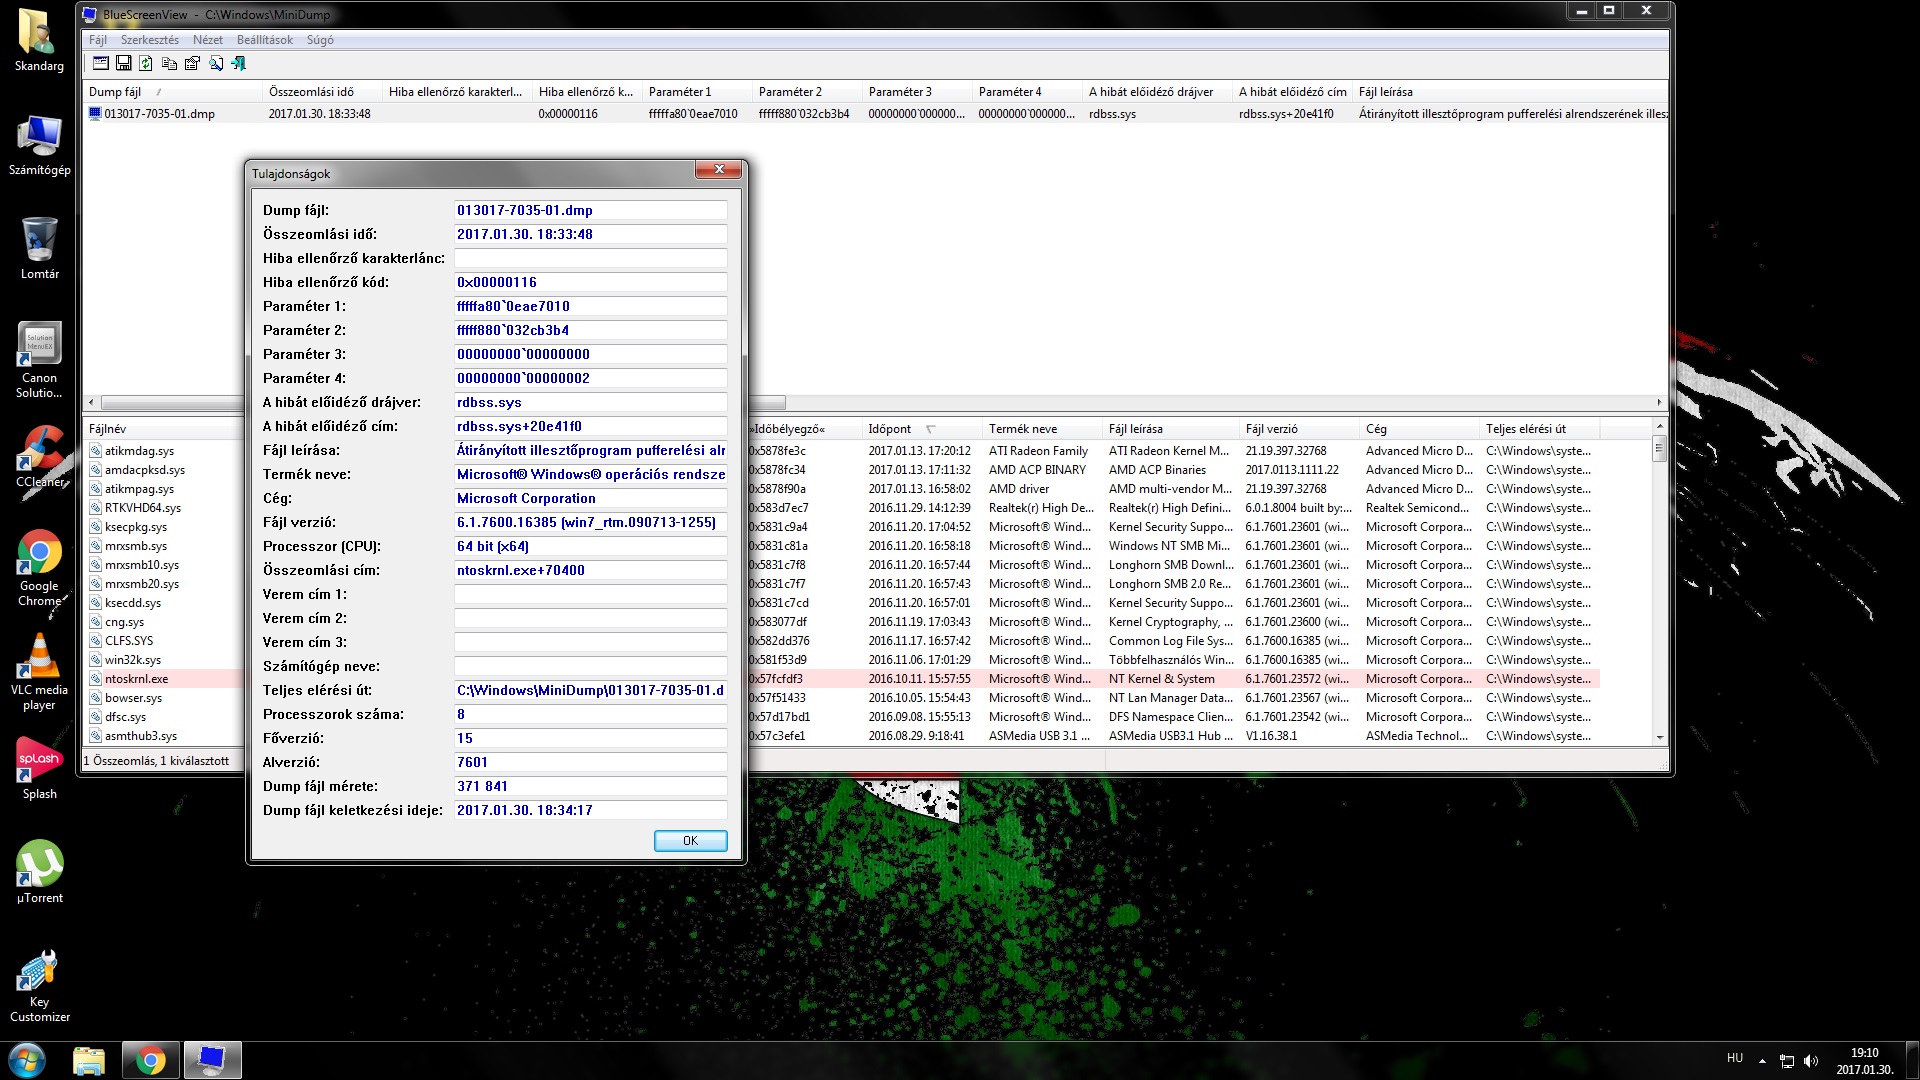Click the Advanced Options toolbar icon

[101, 63]
